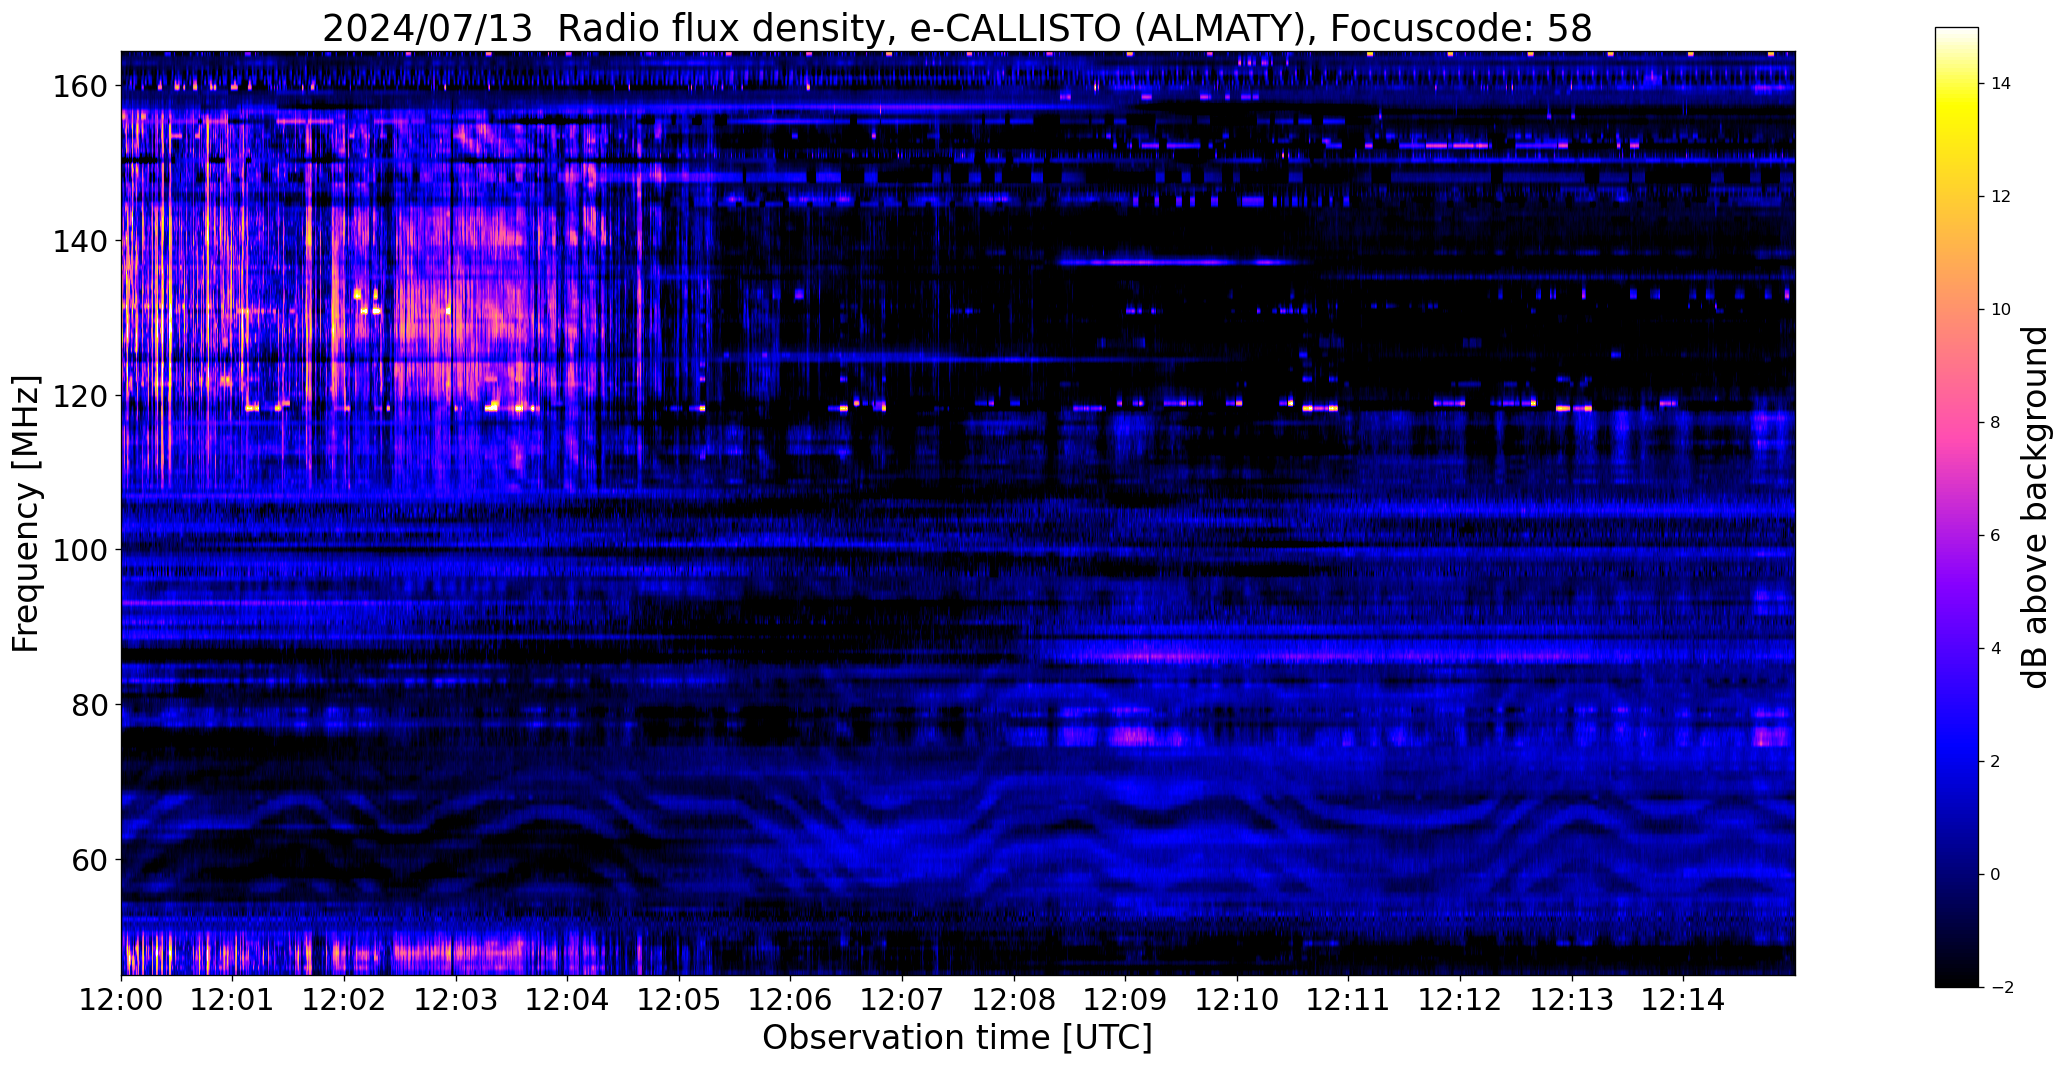
Task: Click the 12:11 time tick label
Action: [x=1348, y=1000]
